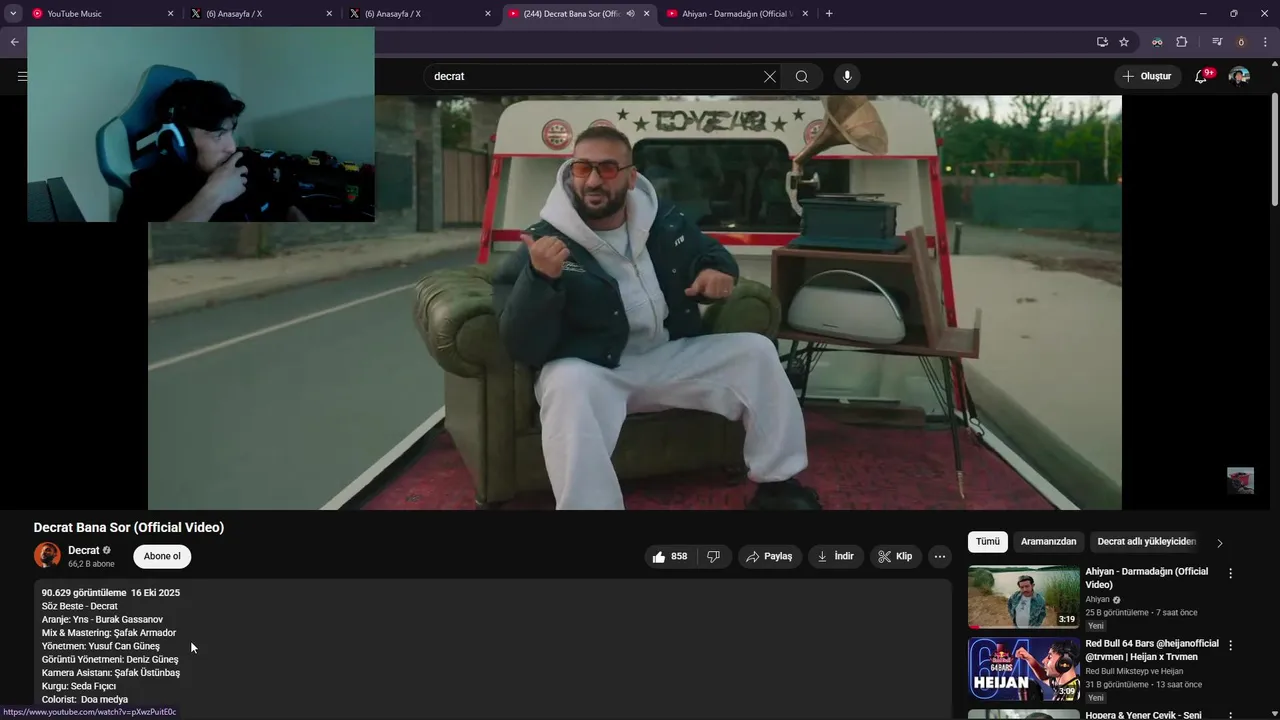Click 'Görüntü Yönetmeni: Deniz Güneş' line

110,660
